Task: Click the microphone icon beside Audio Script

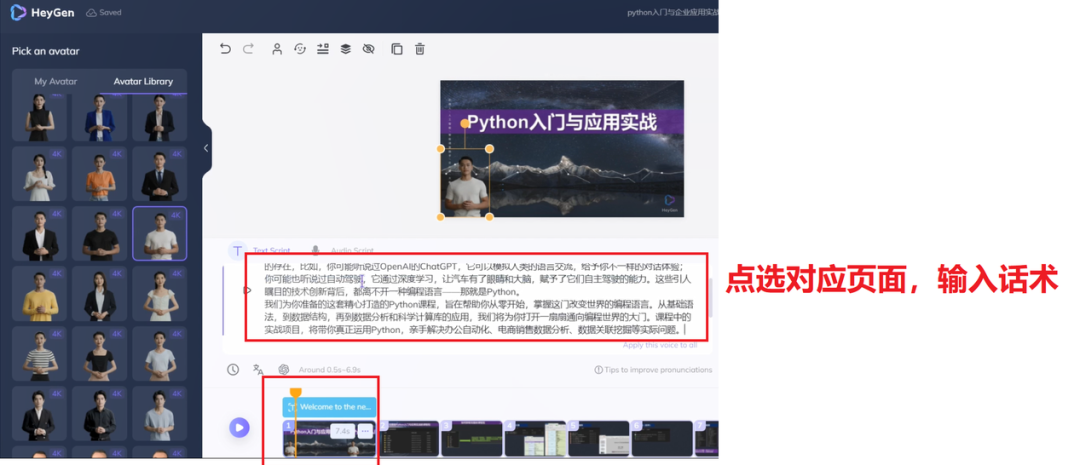Action: (315, 251)
